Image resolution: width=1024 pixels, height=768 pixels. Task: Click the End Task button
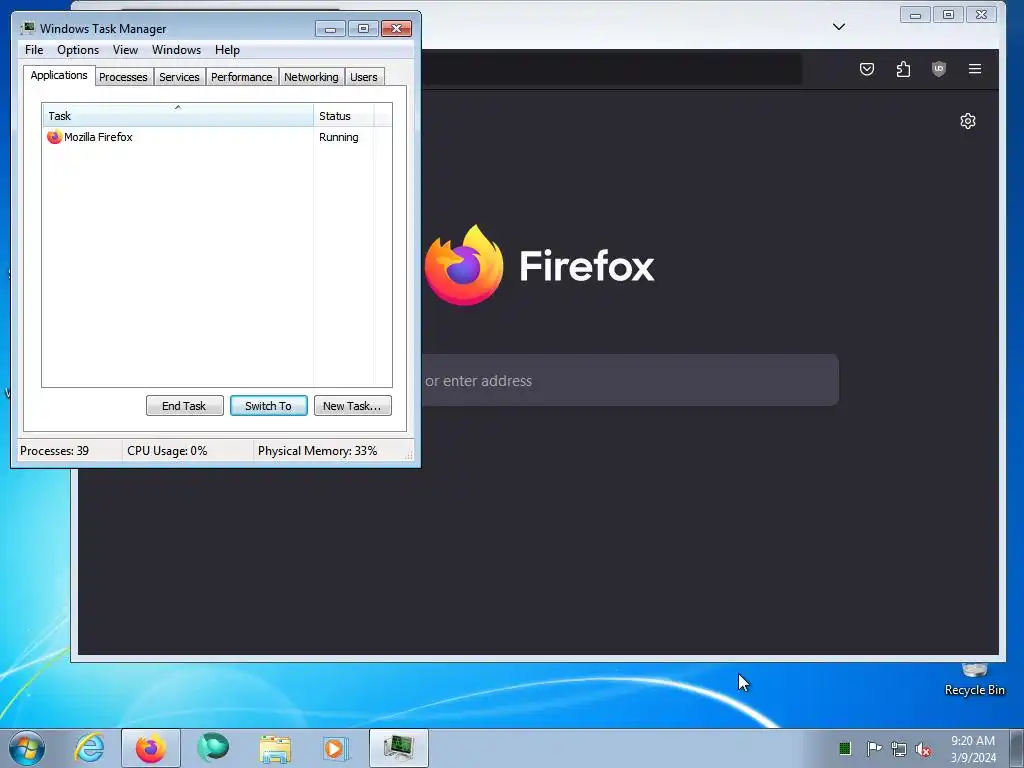click(185, 406)
